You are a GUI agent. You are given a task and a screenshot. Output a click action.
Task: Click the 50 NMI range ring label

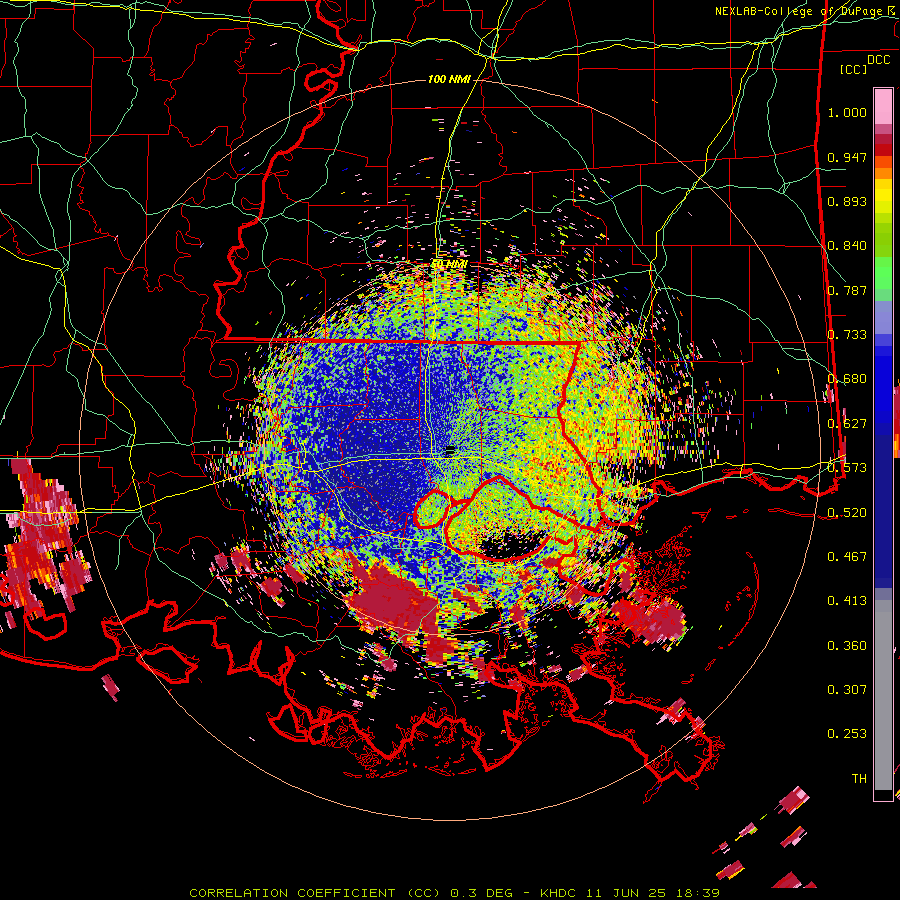click(449, 264)
